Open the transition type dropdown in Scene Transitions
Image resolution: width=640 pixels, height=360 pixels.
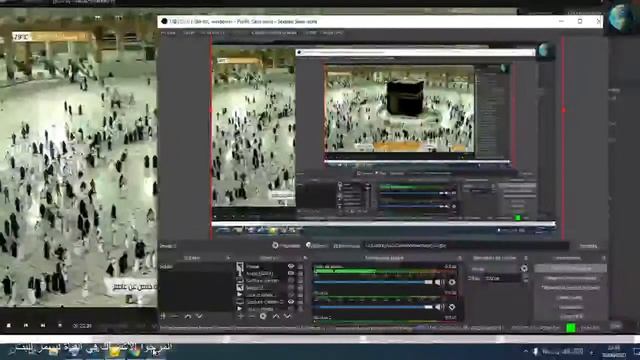494,269
